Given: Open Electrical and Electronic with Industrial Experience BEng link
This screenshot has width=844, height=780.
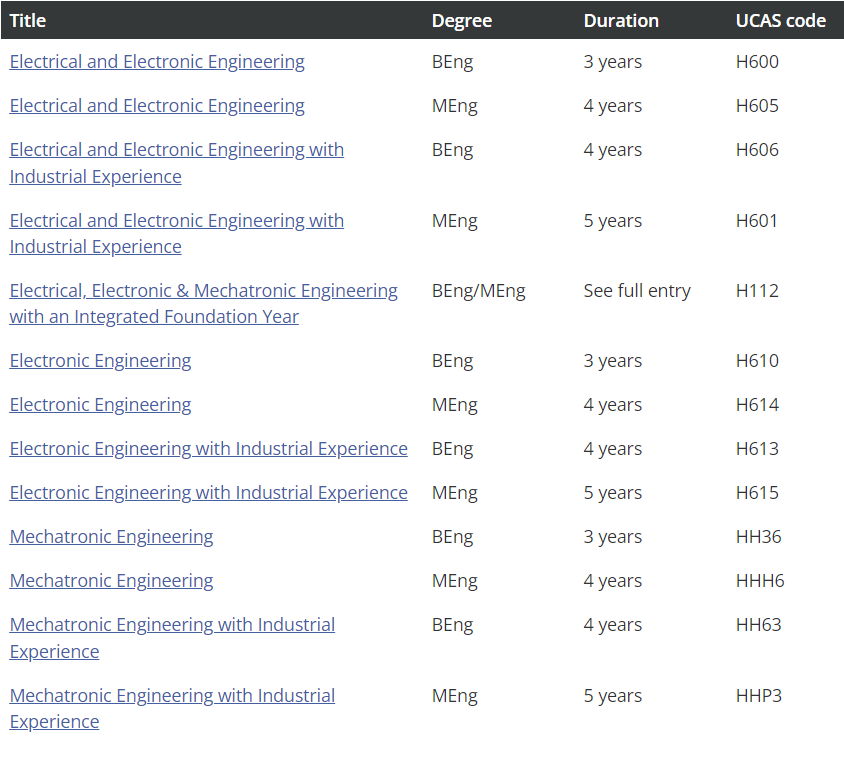Looking at the screenshot, I should pos(176,150).
